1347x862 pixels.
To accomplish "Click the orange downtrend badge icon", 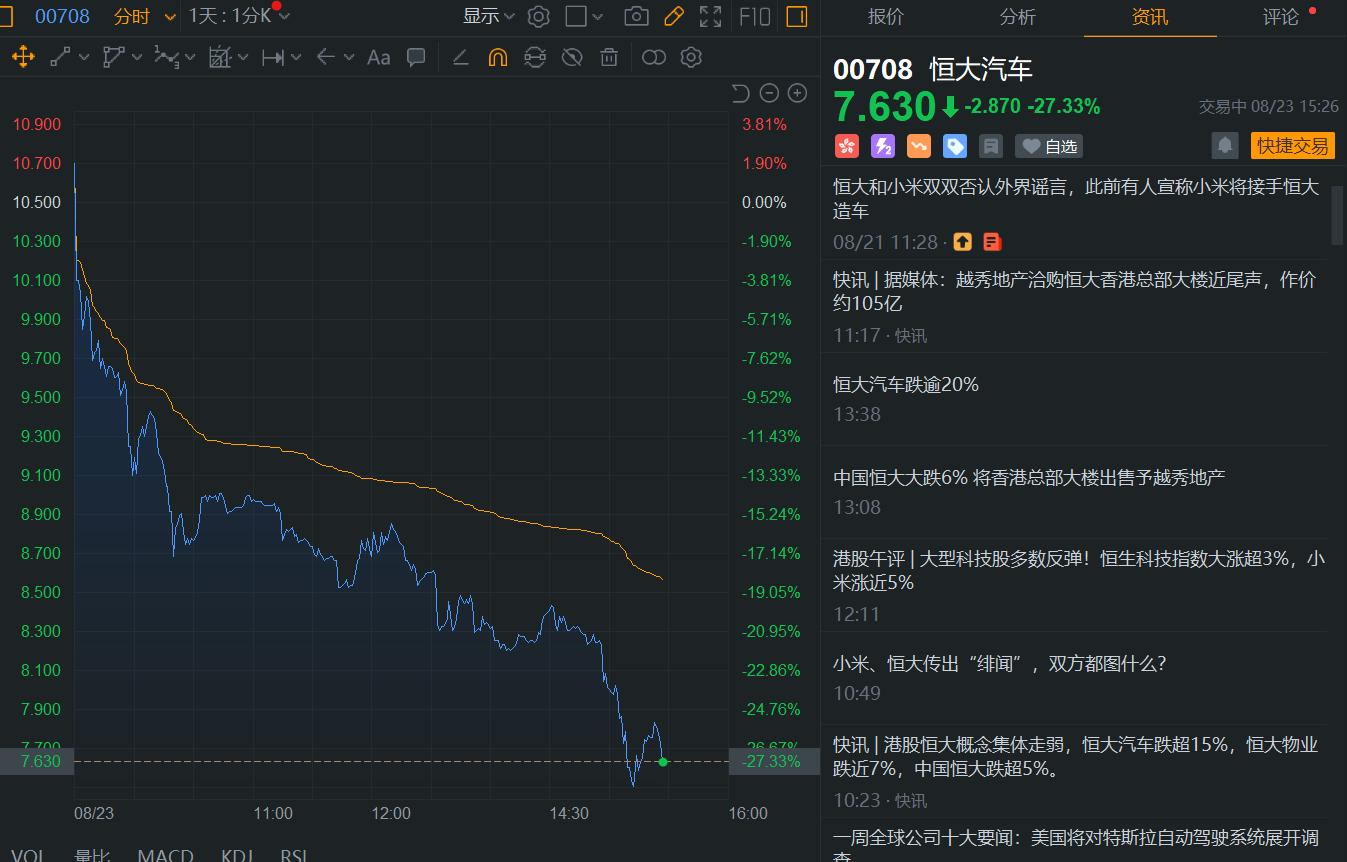I will 919,146.
